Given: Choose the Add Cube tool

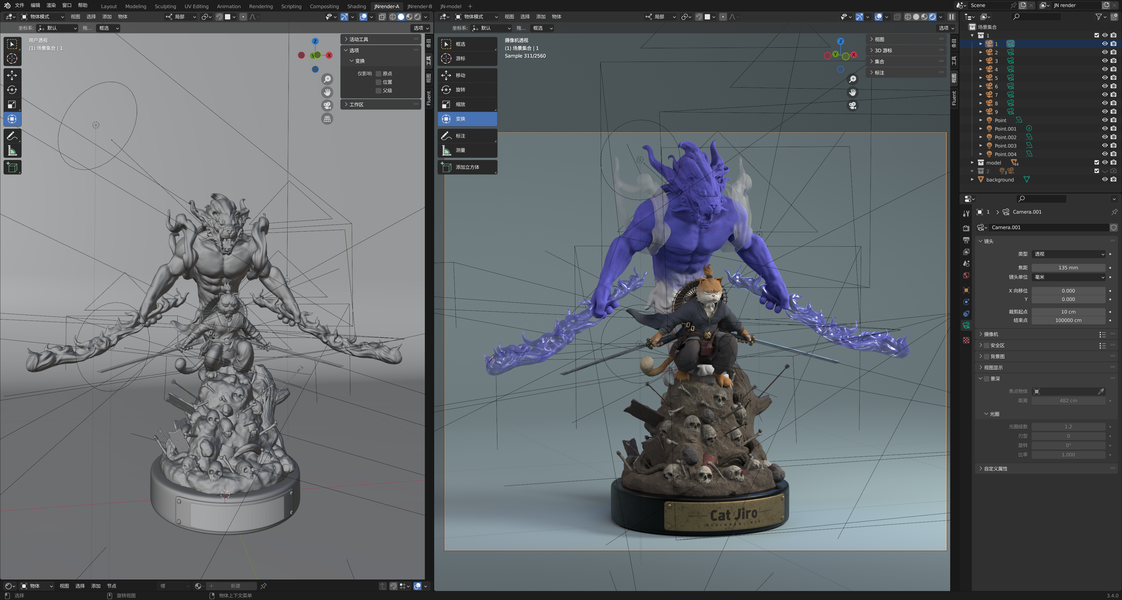Looking at the screenshot, I should coord(467,167).
